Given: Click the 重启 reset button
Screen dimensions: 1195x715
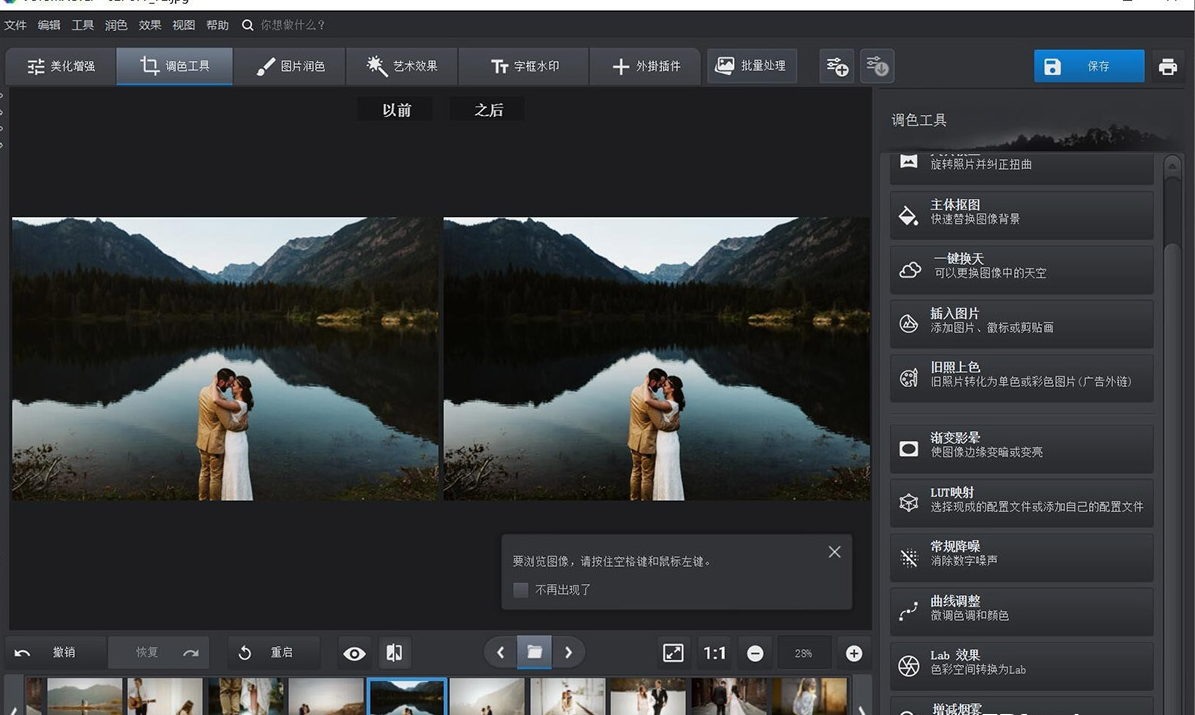Looking at the screenshot, I should (273, 652).
